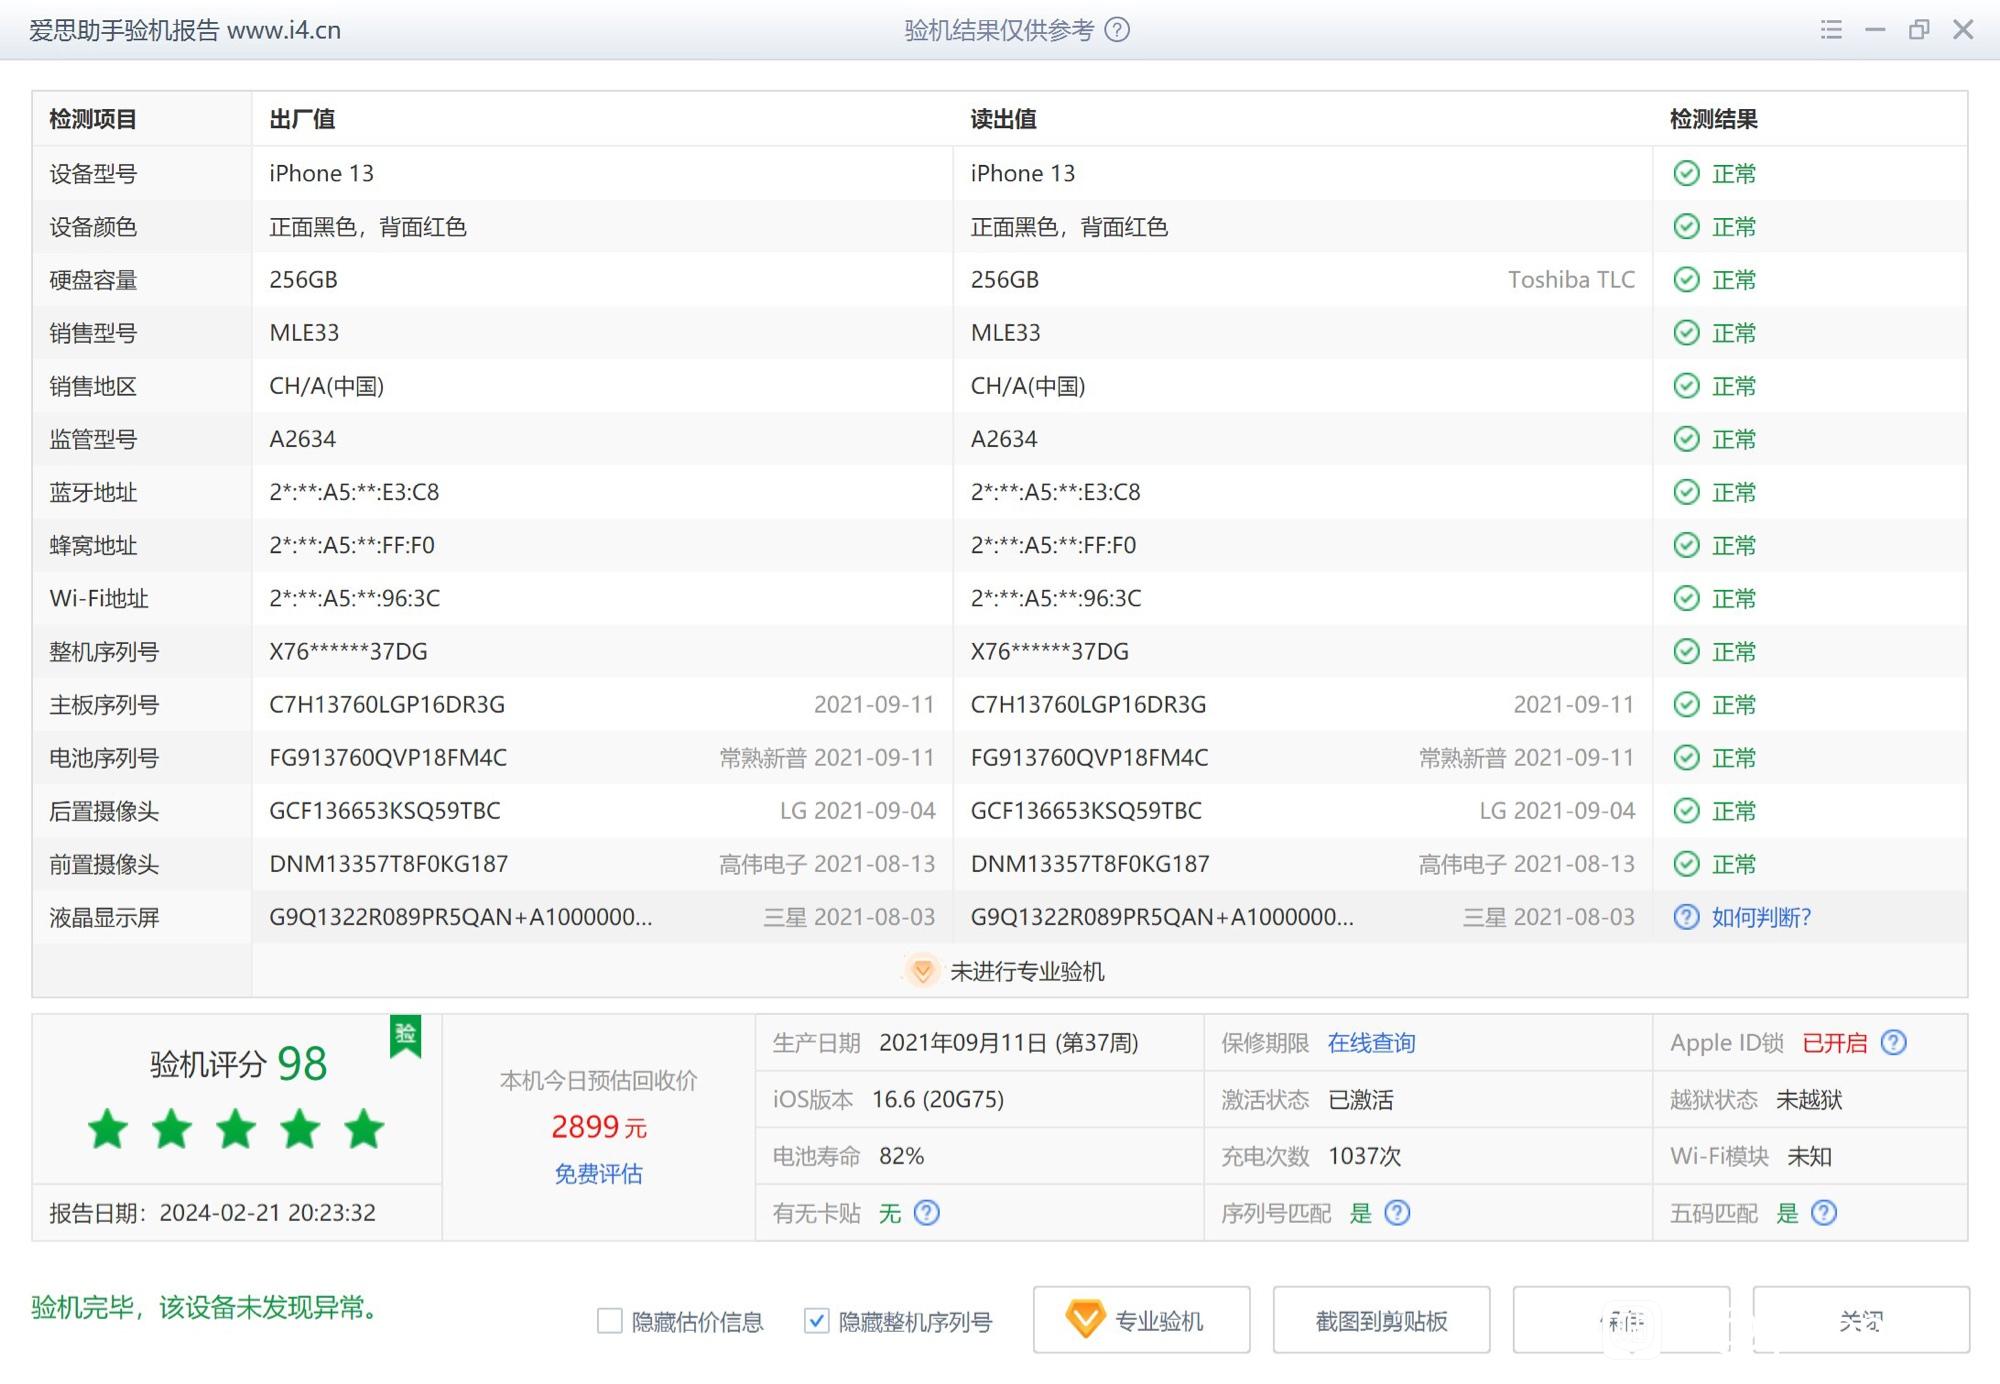Click the 已开启 Apple ID lock status
Viewport: 2000px width, 1384px height.
[x=1834, y=1043]
